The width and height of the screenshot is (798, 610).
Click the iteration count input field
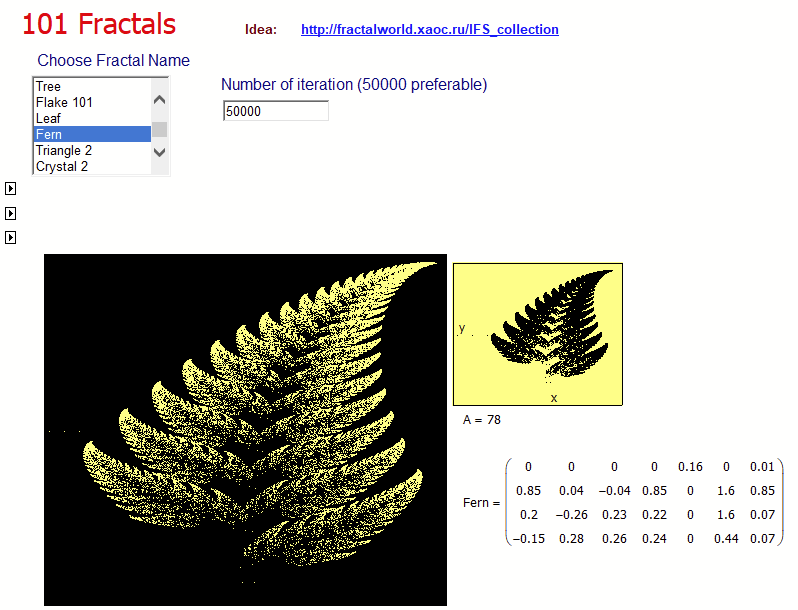276,111
